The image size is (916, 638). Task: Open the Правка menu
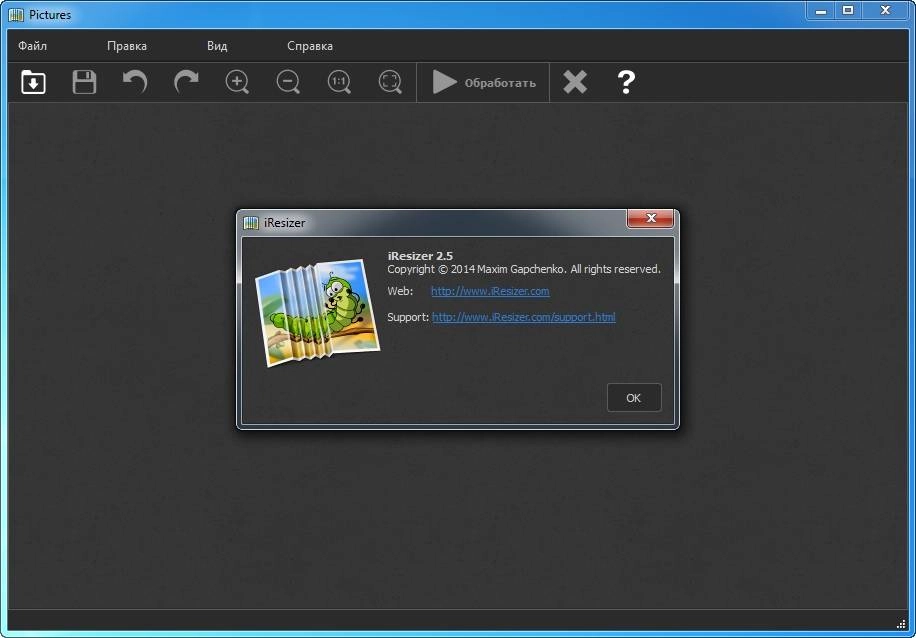tap(127, 46)
